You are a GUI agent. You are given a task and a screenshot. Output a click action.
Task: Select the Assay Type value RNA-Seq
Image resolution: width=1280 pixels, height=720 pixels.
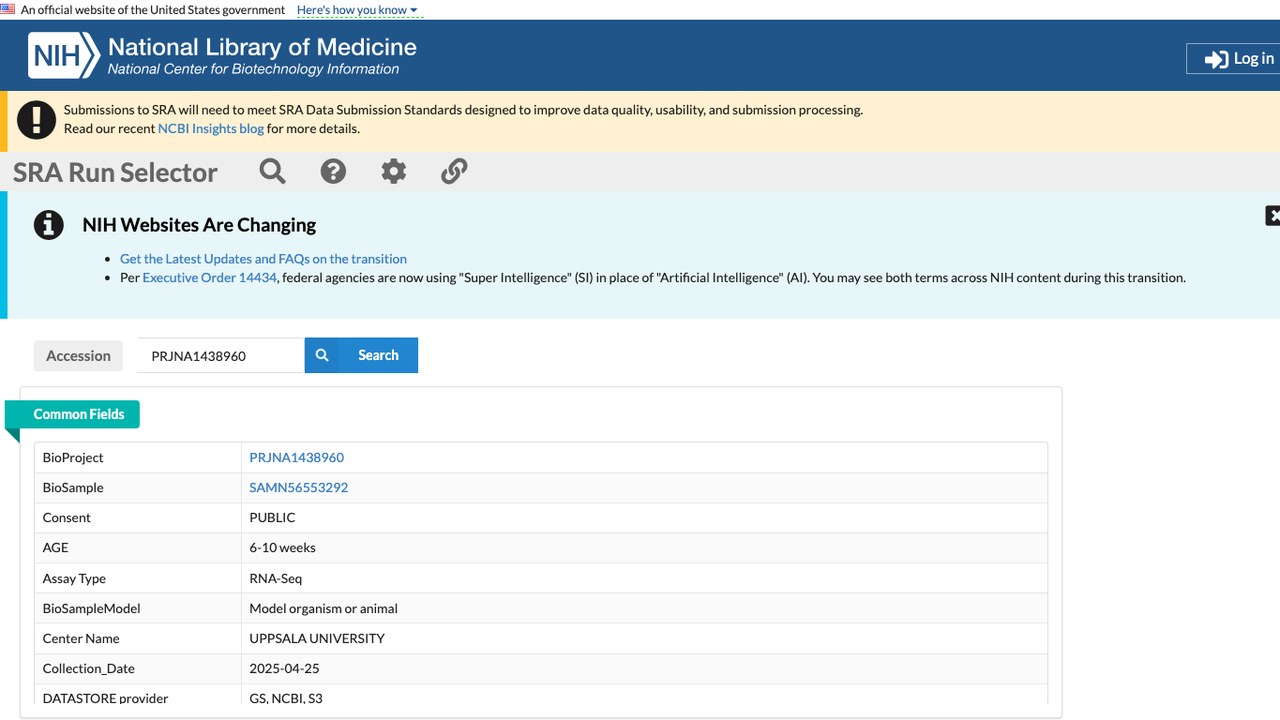pos(276,578)
